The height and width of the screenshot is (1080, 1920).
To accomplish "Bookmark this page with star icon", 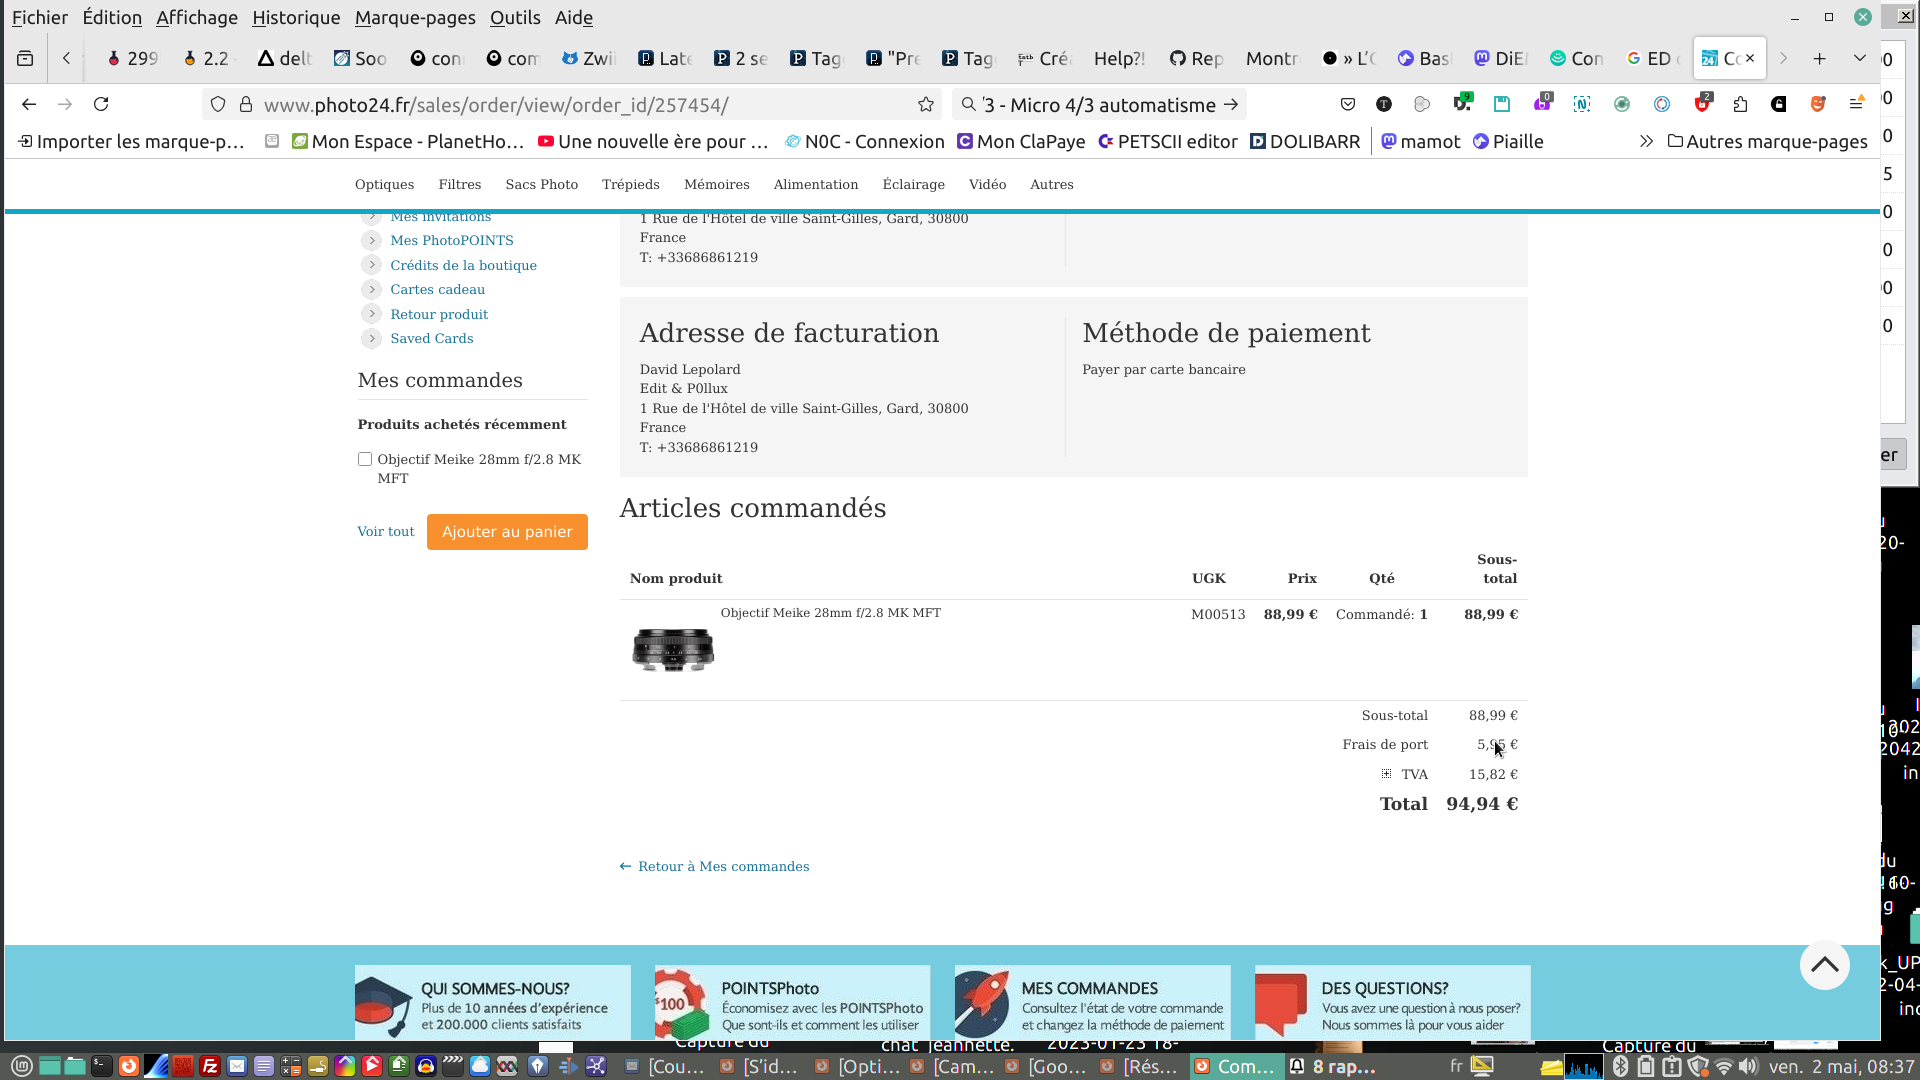I will 926,104.
